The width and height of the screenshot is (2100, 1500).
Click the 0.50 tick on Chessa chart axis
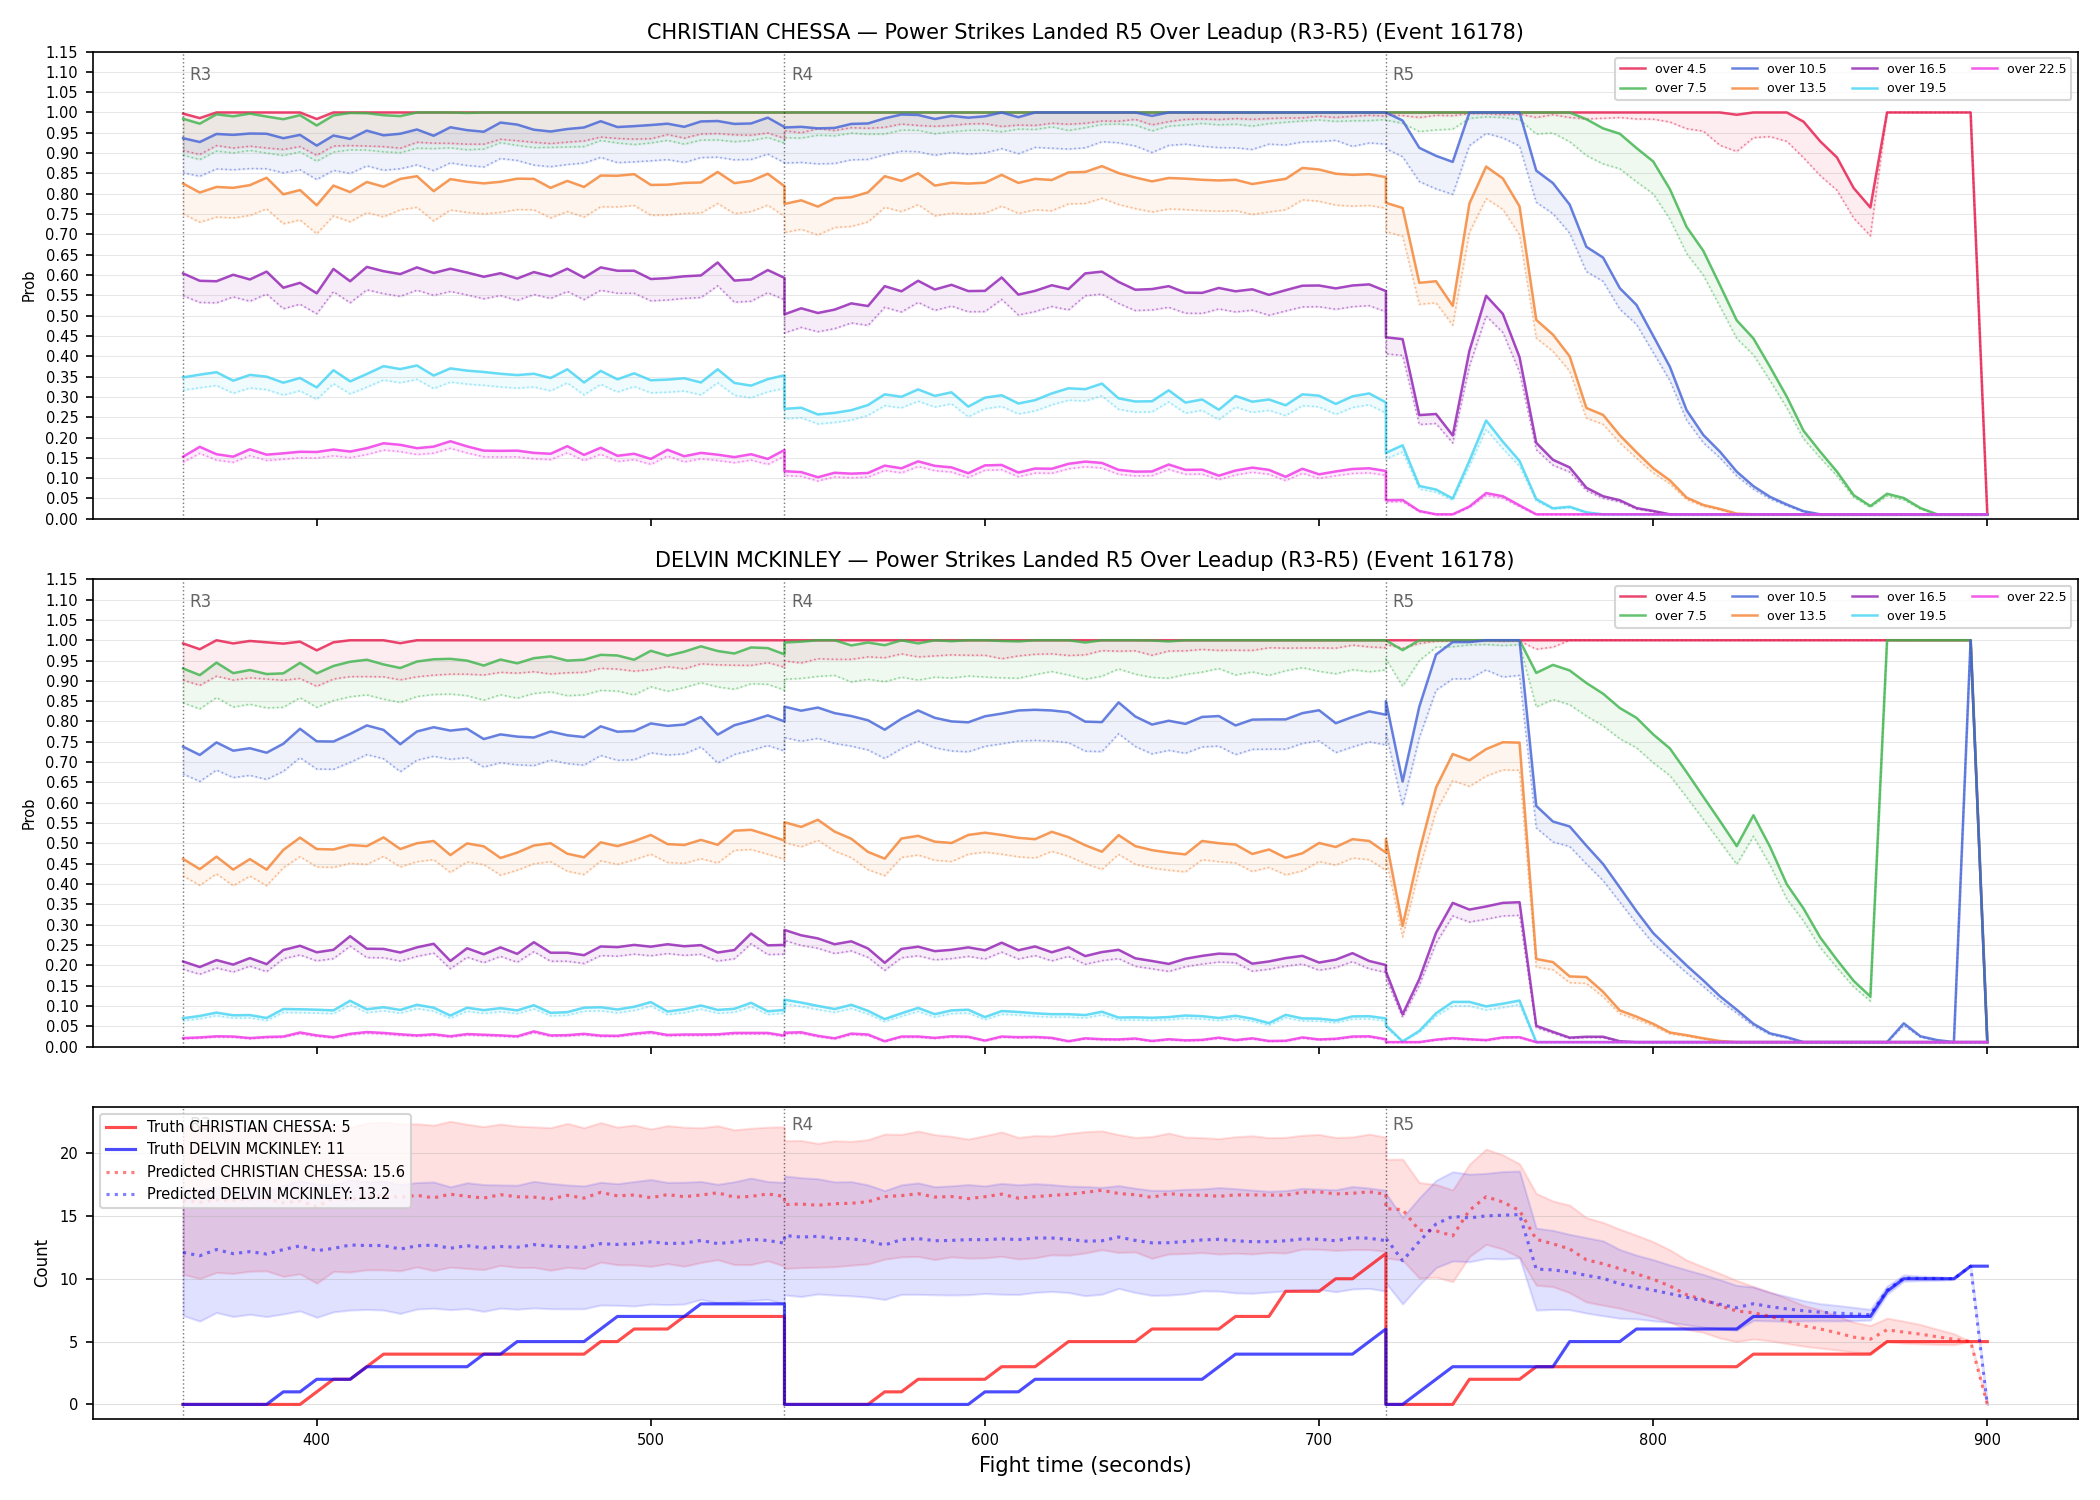click(x=61, y=316)
